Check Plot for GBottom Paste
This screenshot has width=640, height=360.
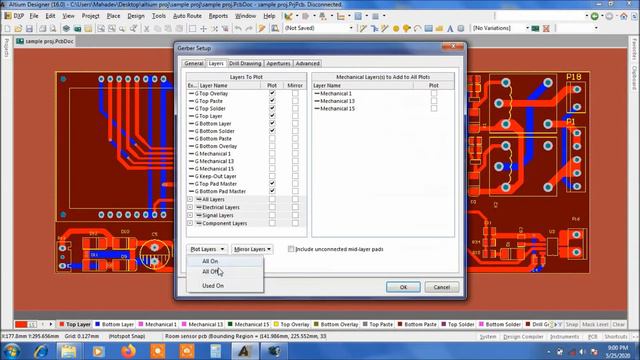(x=272, y=139)
